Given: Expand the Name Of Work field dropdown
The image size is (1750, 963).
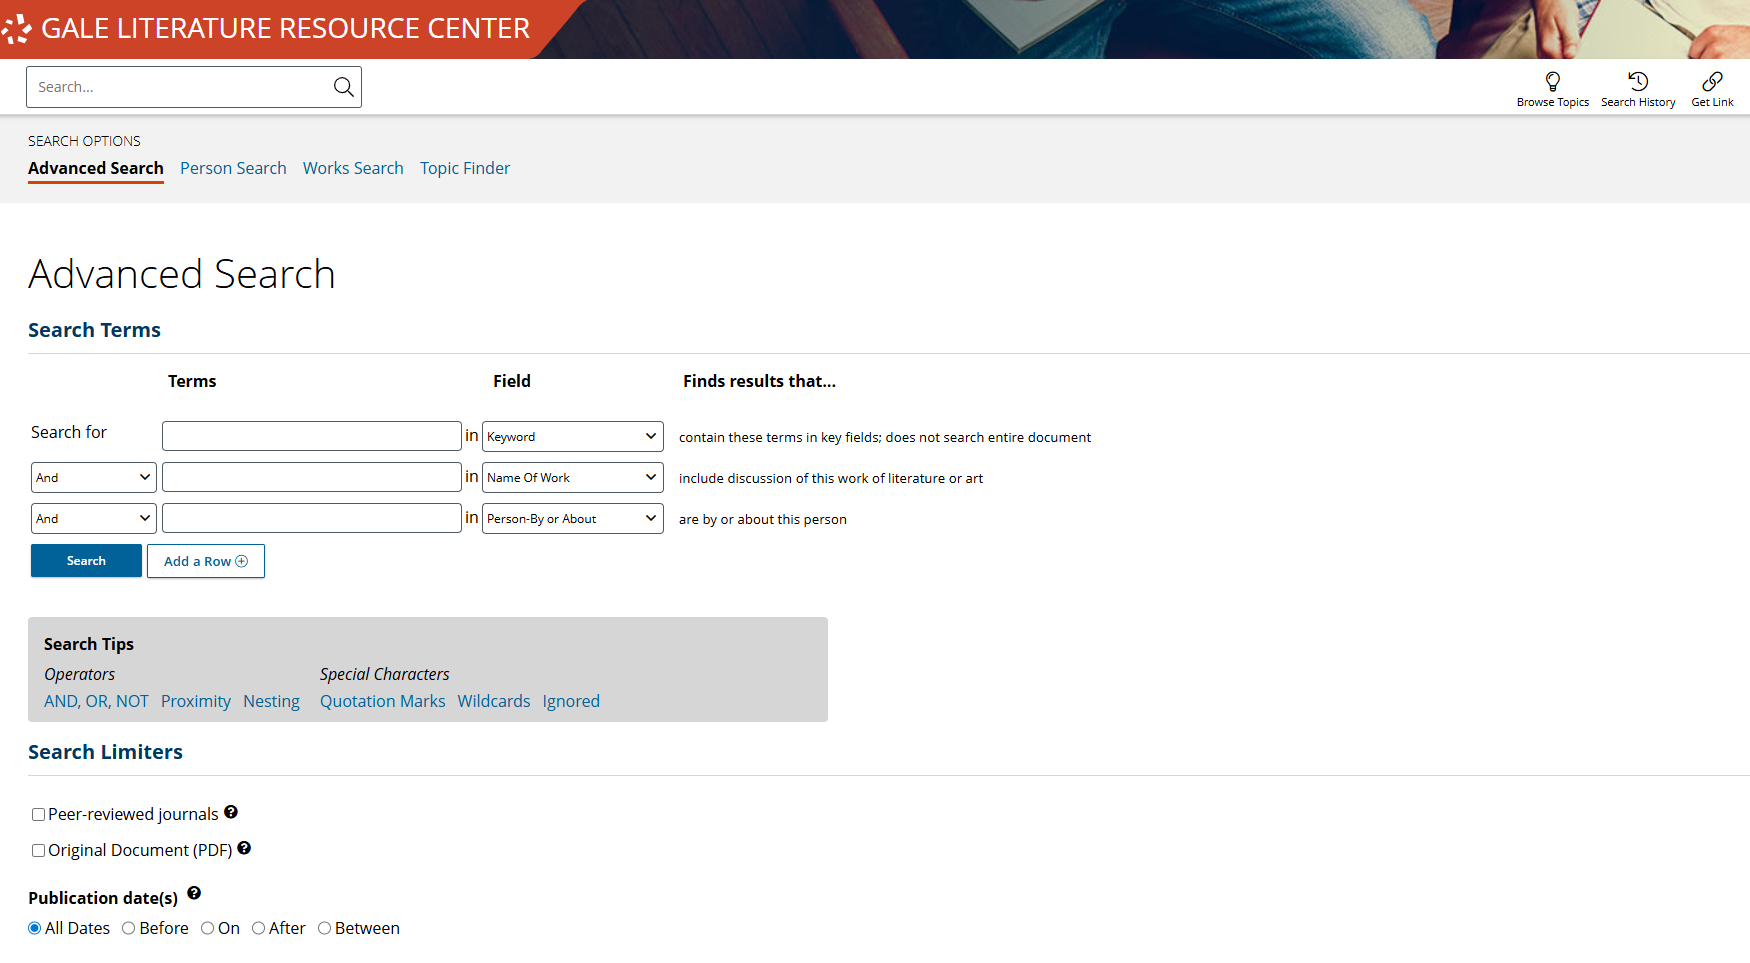Looking at the screenshot, I should pyautogui.click(x=573, y=477).
